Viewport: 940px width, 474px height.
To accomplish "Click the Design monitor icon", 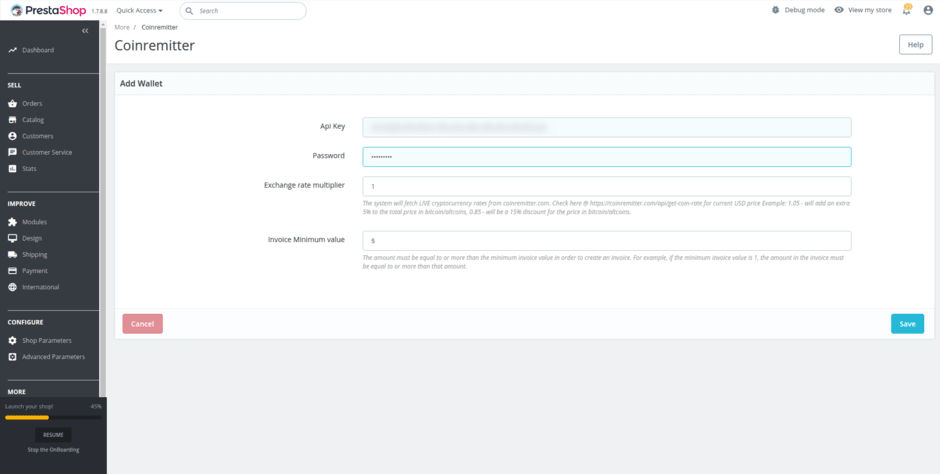I will [x=13, y=238].
